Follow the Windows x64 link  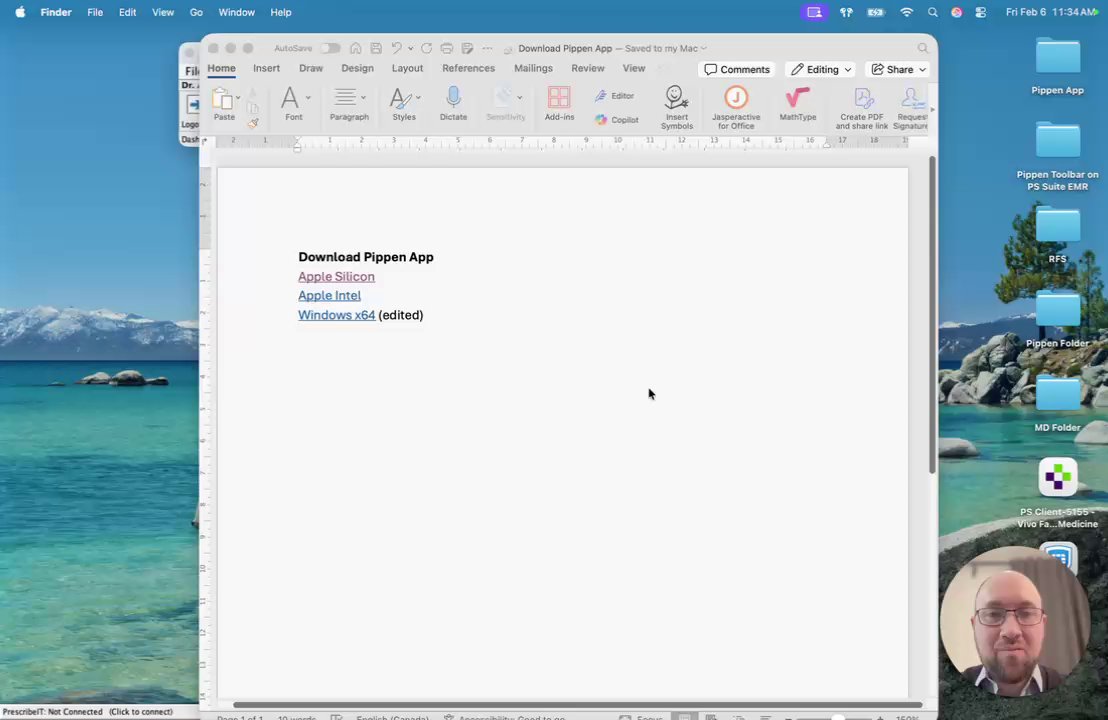pyautogui.click(x=336, y=315)
